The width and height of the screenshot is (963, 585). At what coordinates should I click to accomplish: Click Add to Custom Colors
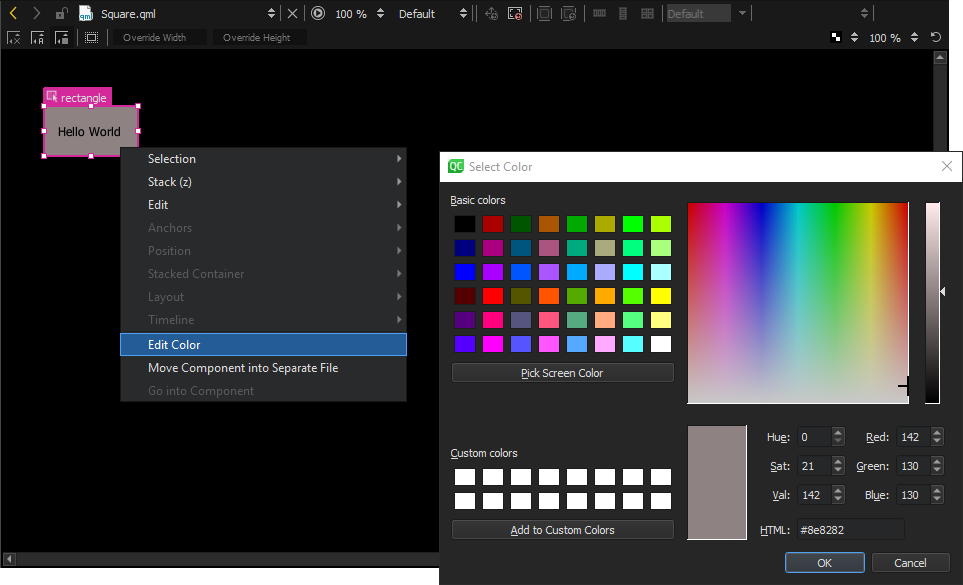(x=562, y=529)
